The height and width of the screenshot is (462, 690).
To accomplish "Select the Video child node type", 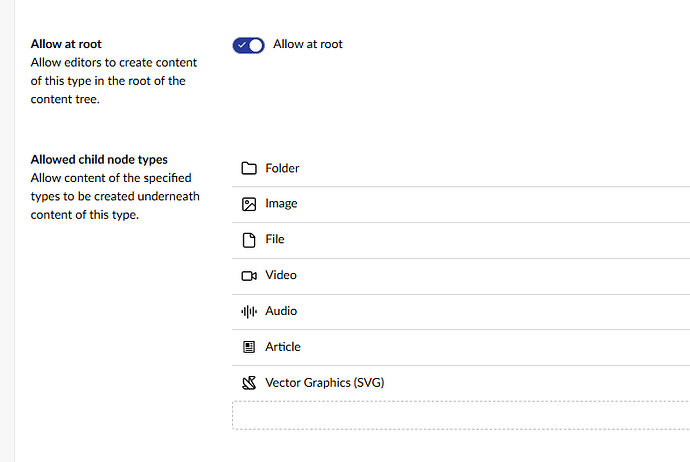I will [461, 276].
